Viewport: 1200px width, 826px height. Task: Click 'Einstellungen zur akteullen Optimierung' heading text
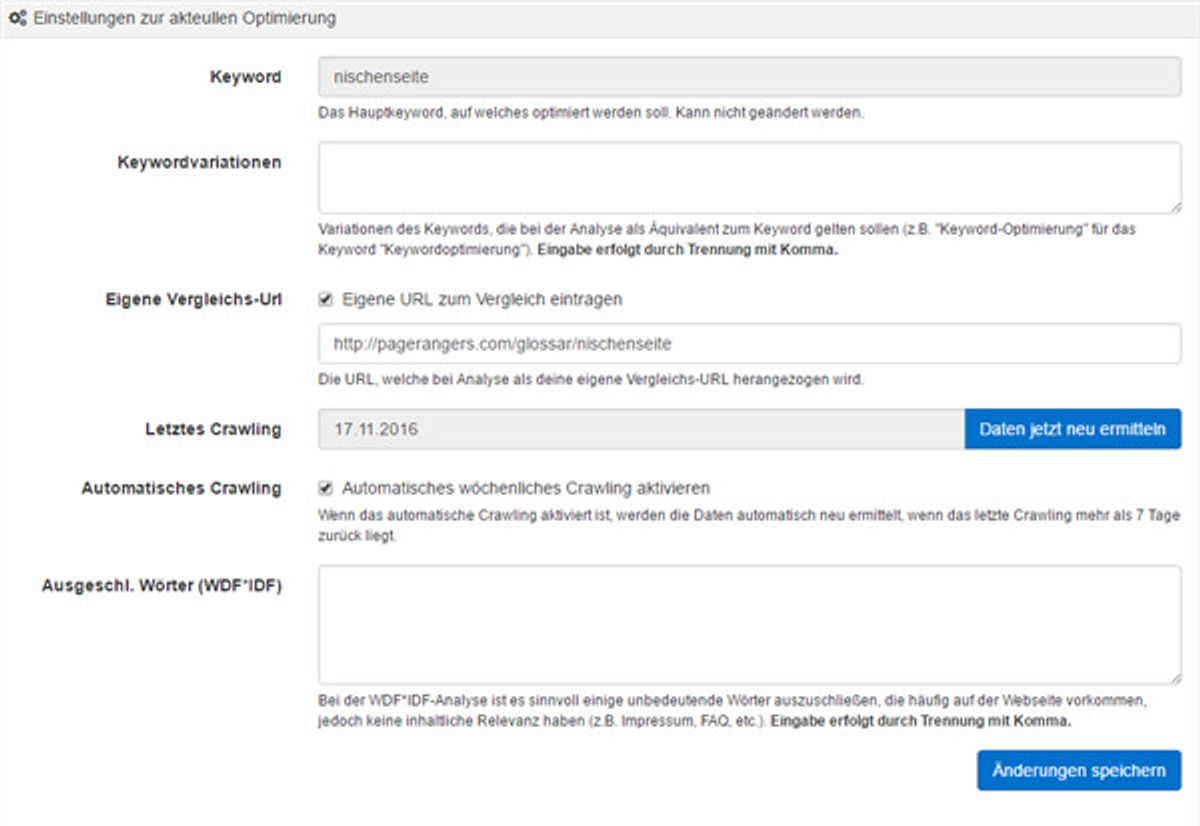(185, 18)
